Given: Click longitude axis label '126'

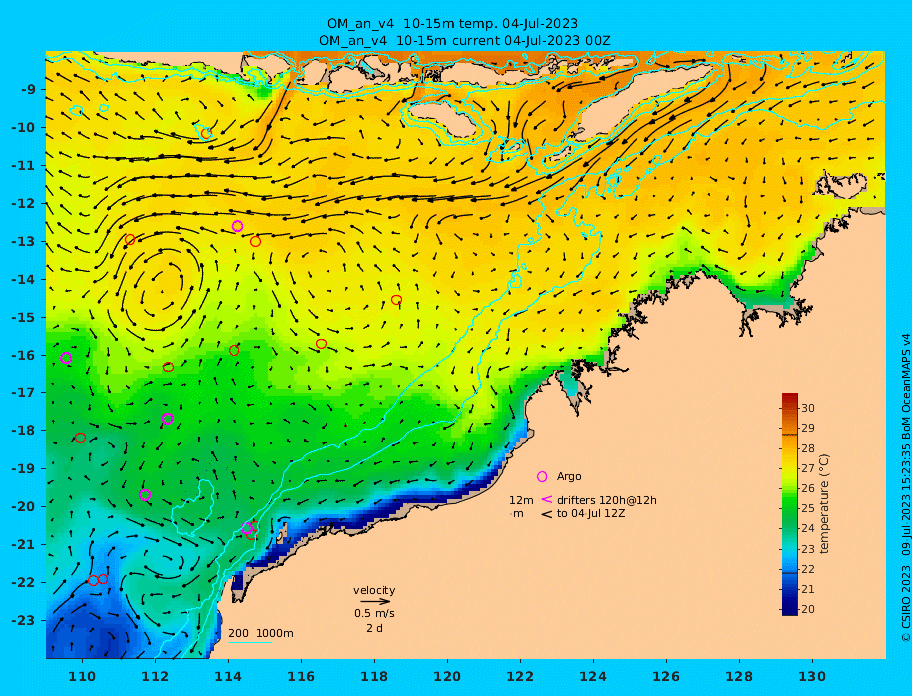Looking at the screenshot, I should [x=667, y=677].
